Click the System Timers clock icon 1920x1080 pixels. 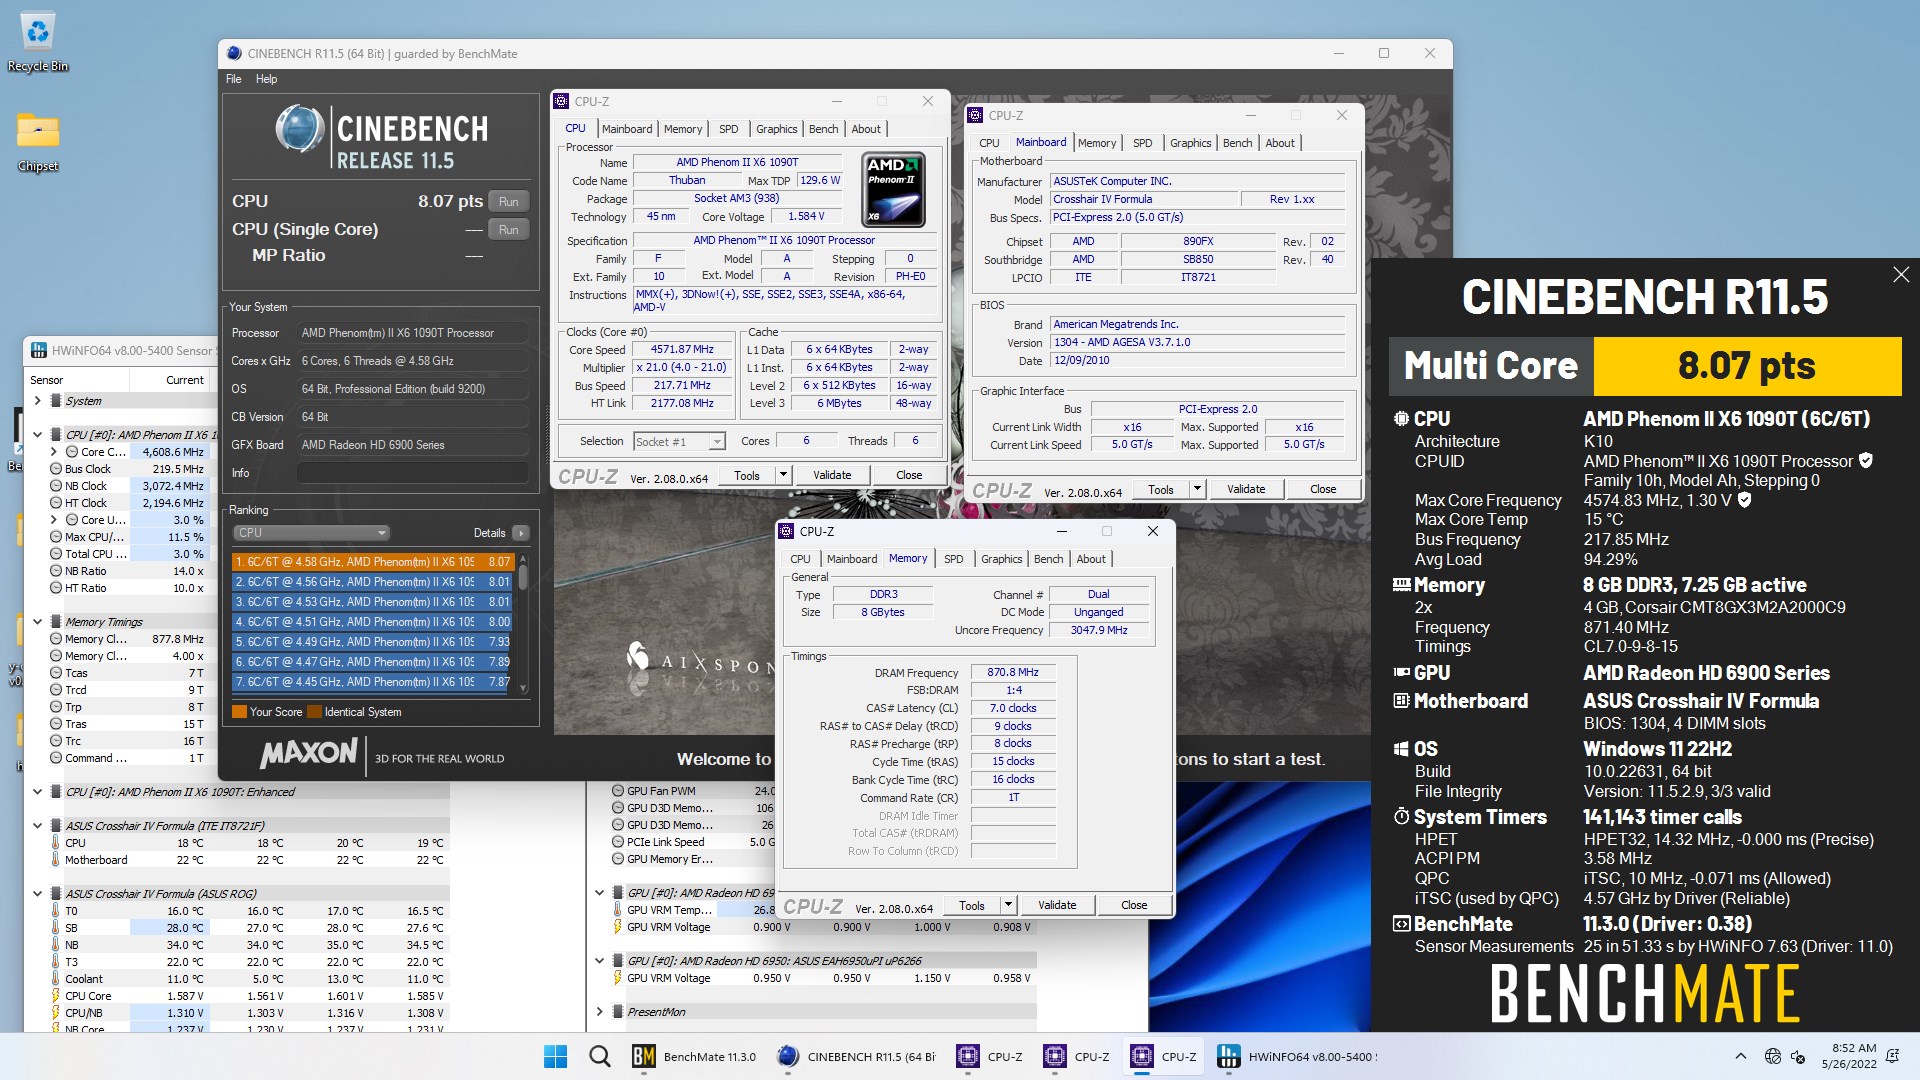point(1402,817)
